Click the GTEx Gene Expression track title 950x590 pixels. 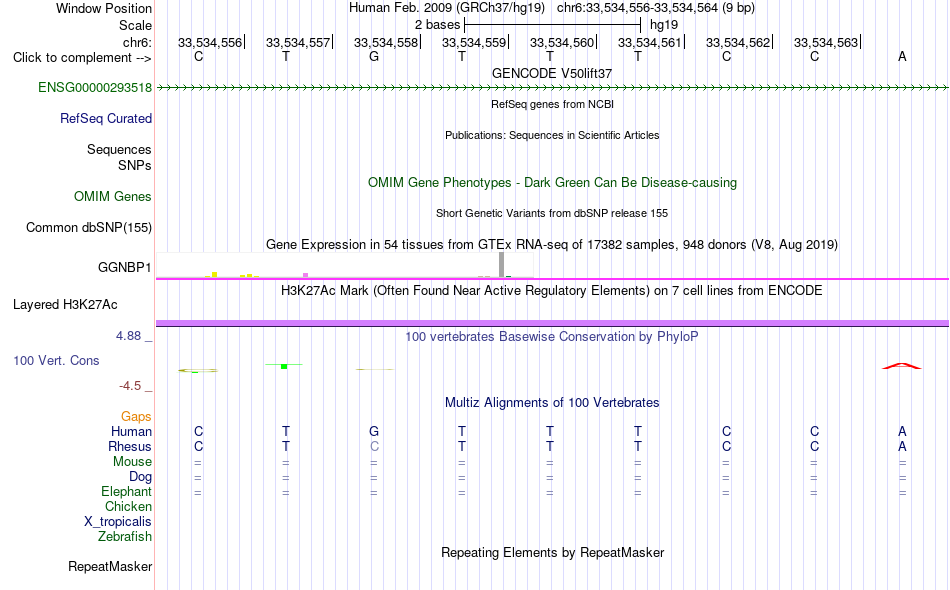point(552,245)
